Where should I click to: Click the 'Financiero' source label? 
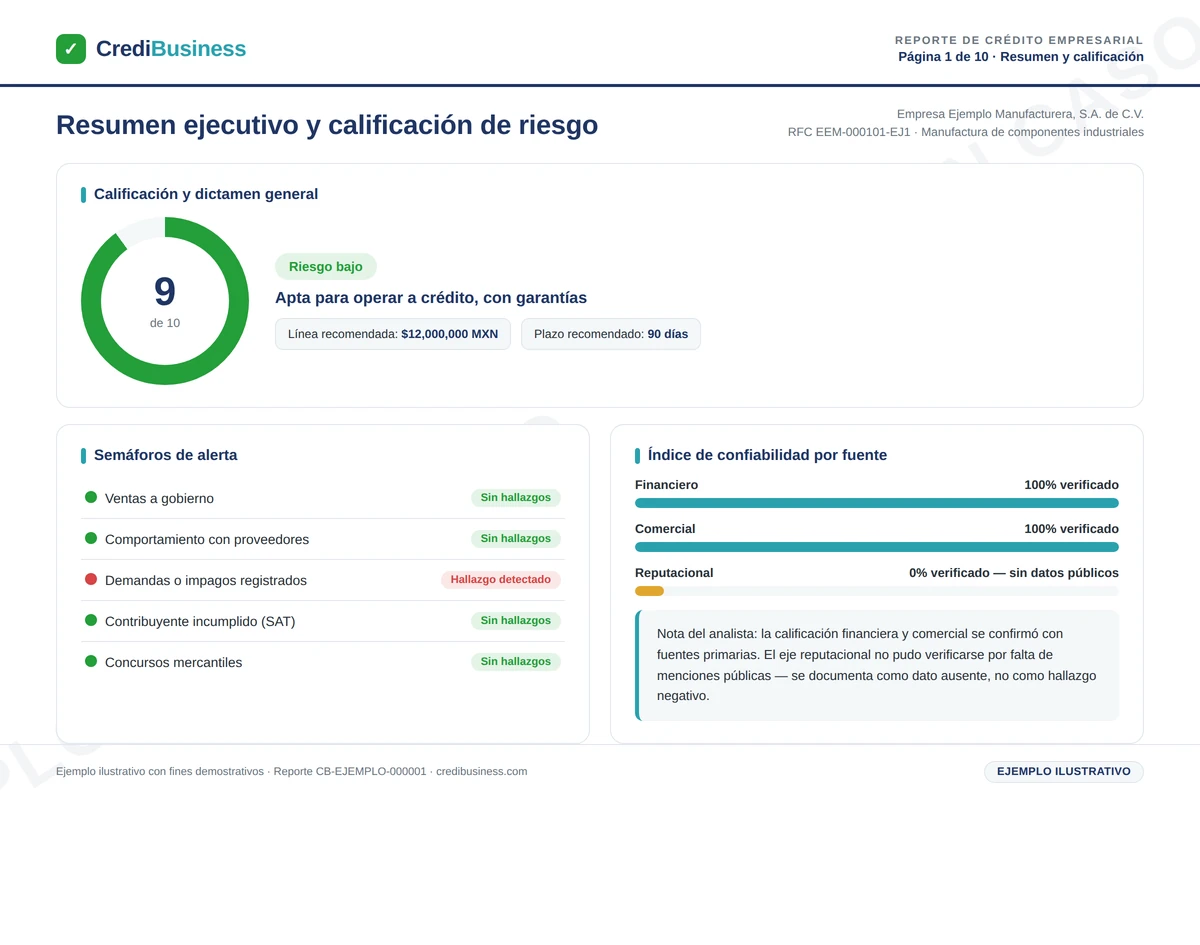(667, 485)
